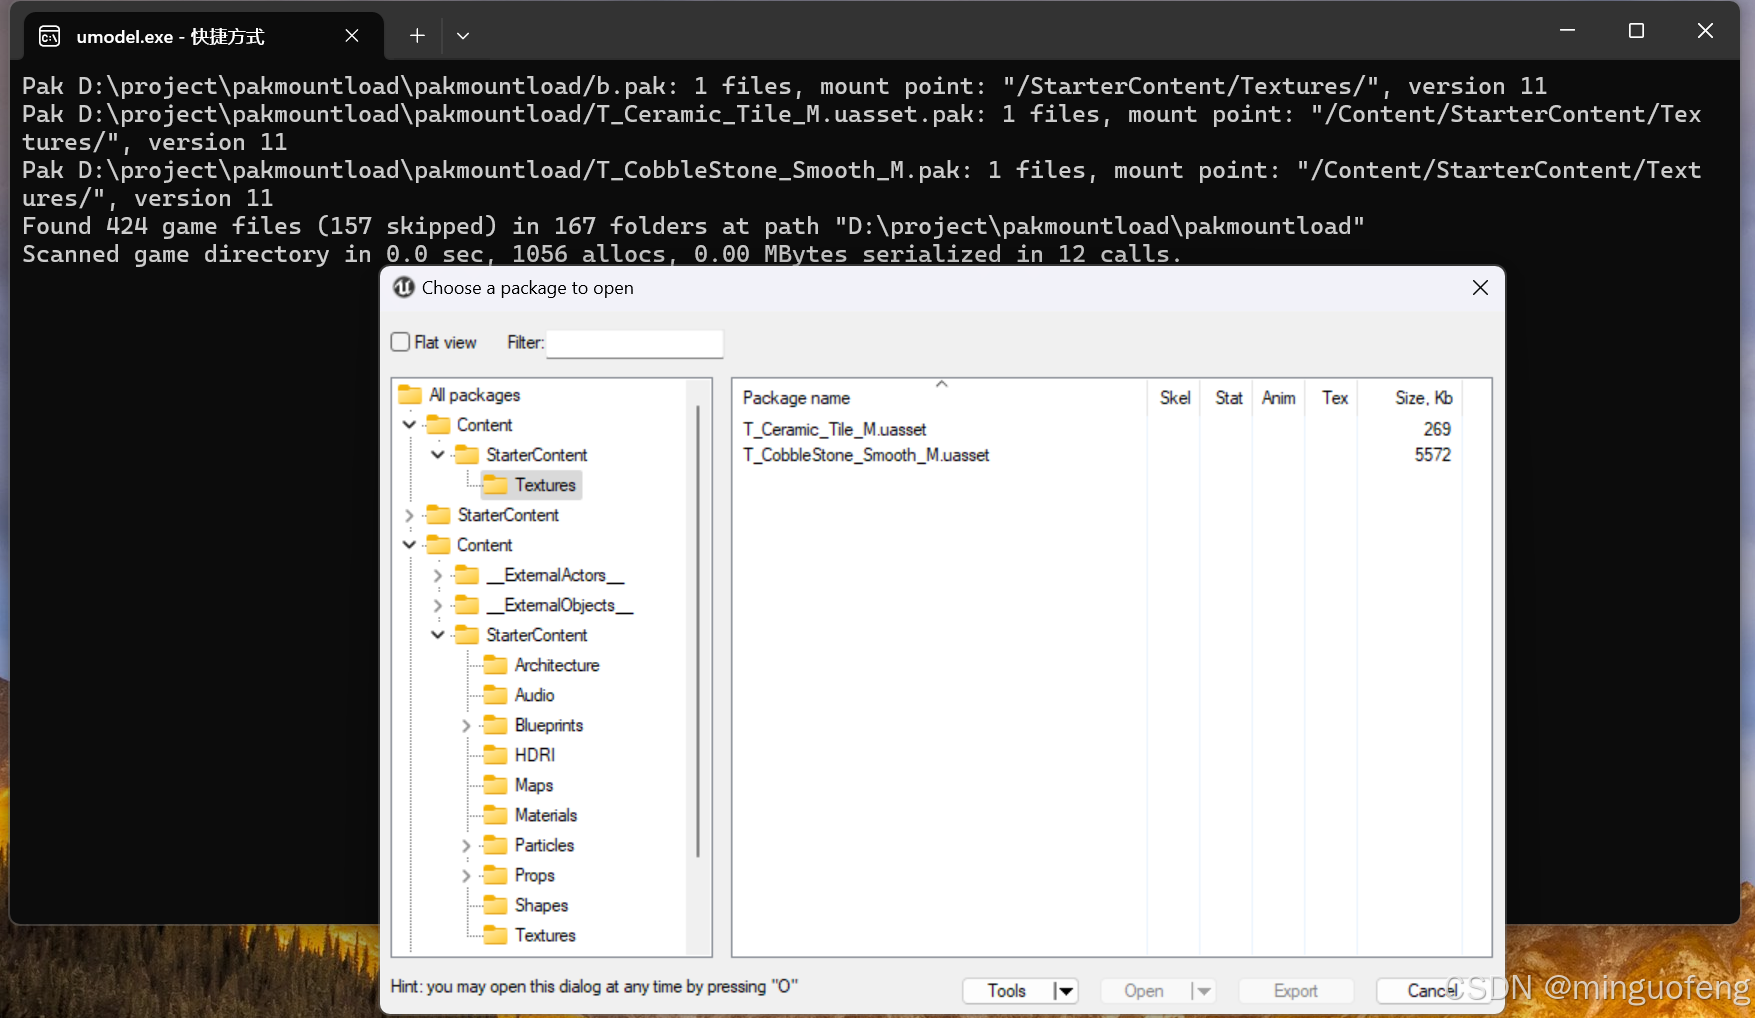Image resolution: width=1755 pixels, height=1018 pixels.
Task: Click the __ExternalActors__ folder icon
Action: pos(467,575)
